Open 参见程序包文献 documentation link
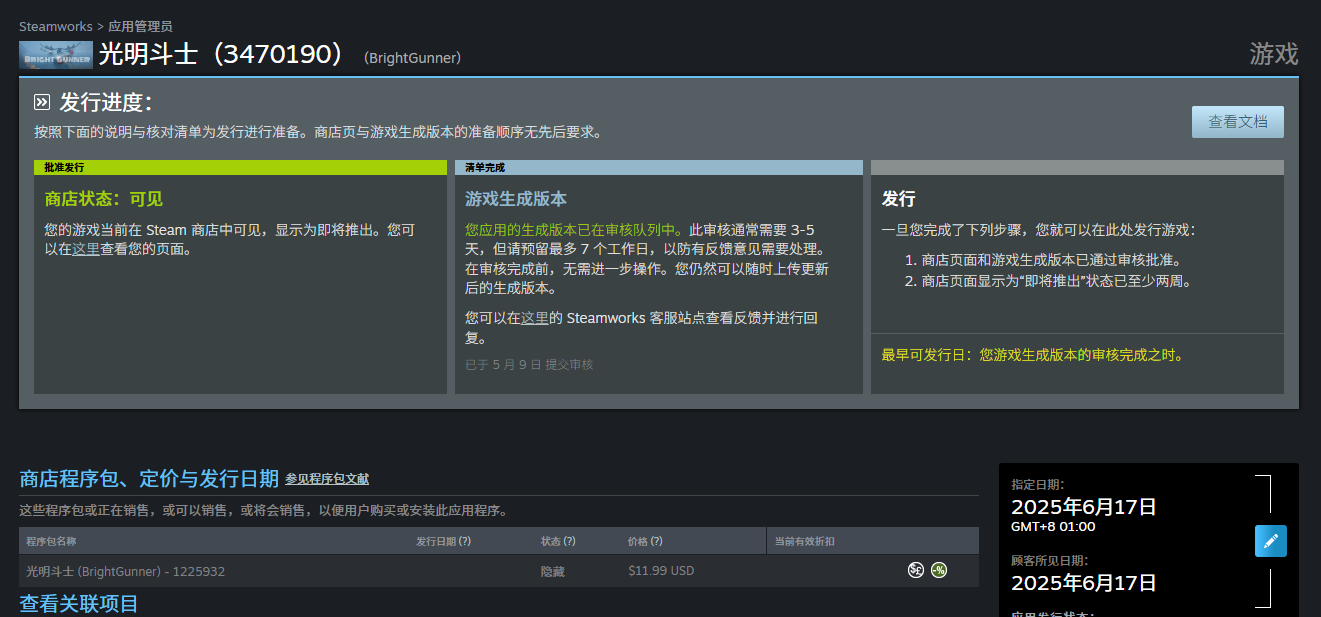Viewport: 1321px width, 617px height. tap(327, 479)
